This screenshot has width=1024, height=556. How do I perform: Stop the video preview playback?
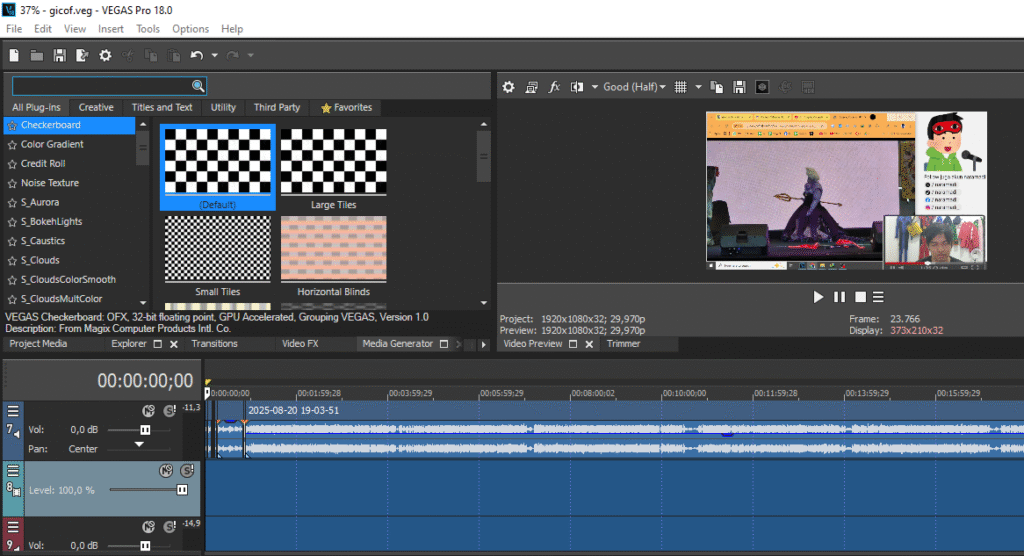[861, 297]
